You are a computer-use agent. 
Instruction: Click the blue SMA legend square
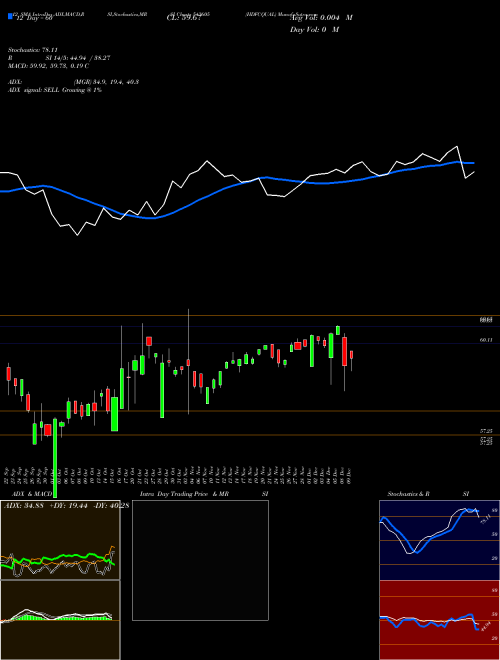[x=11, y=17]
